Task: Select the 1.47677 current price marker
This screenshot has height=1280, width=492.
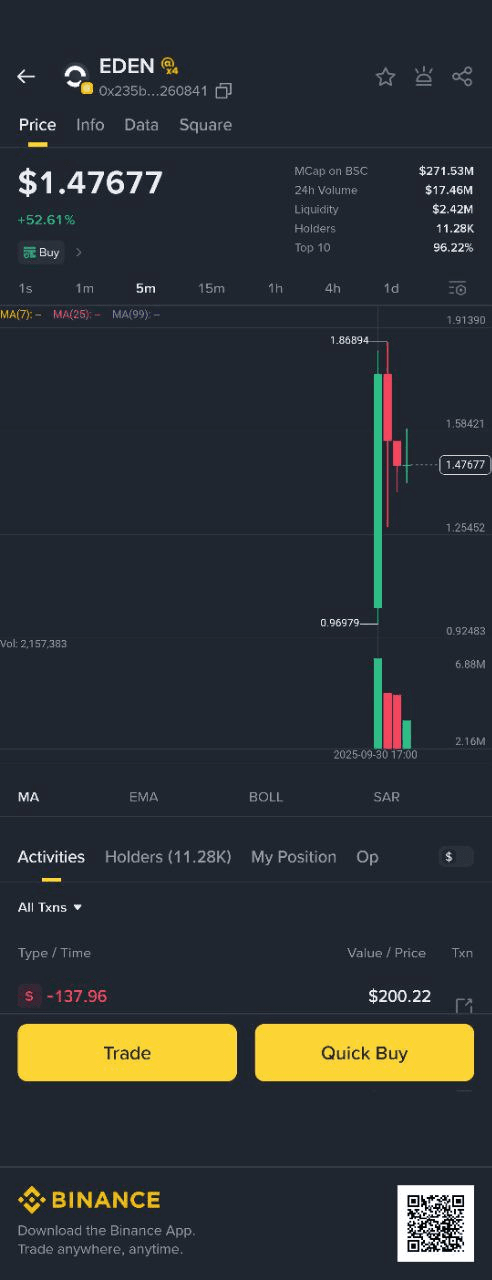Action: (x=465, y=464)
